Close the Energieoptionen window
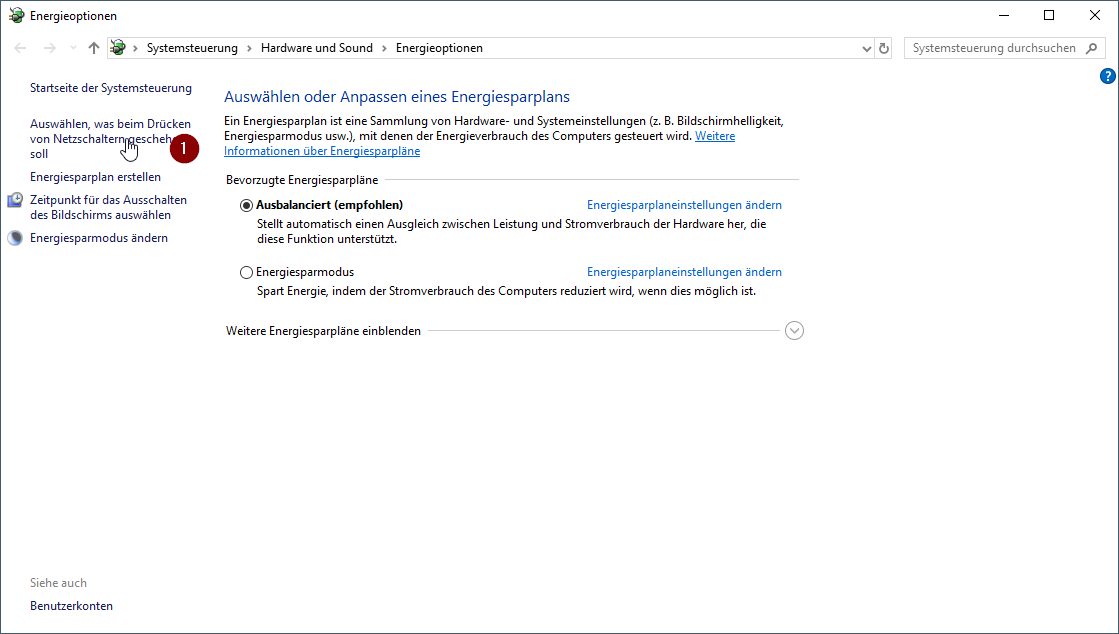 coord(1095,16)
